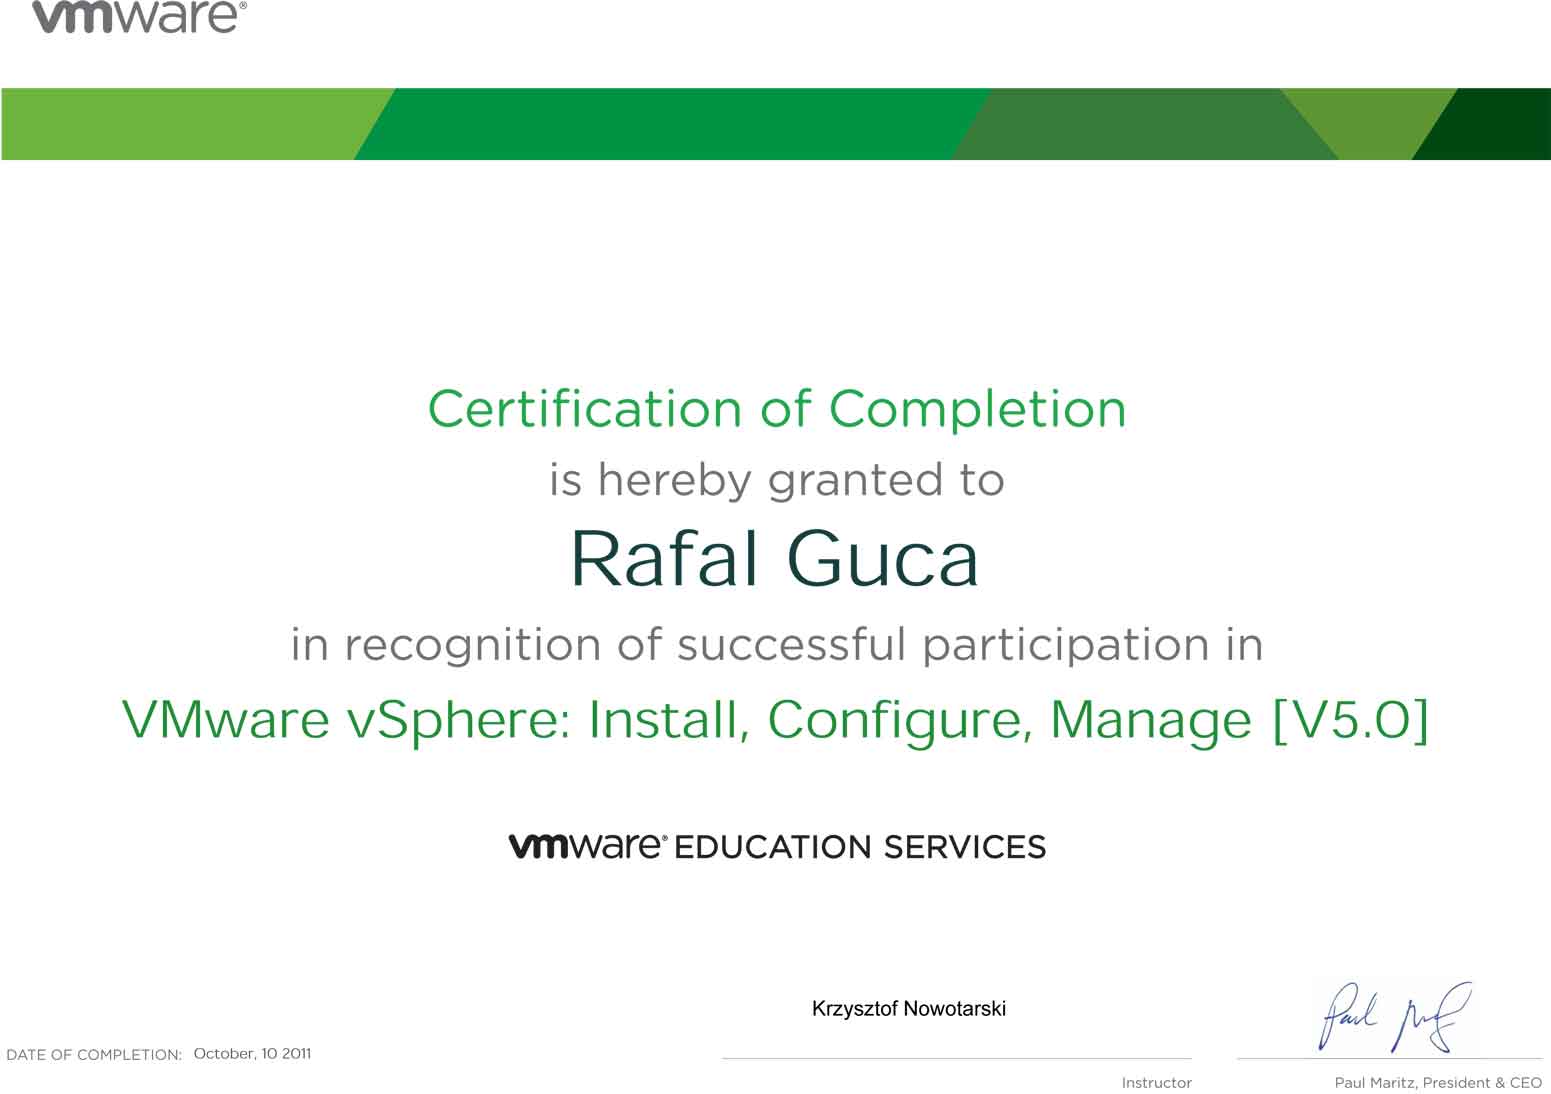Screen dimensions: 1551x1094
Task: Click the heading 'Certification of Completion'
Action: 777,409
